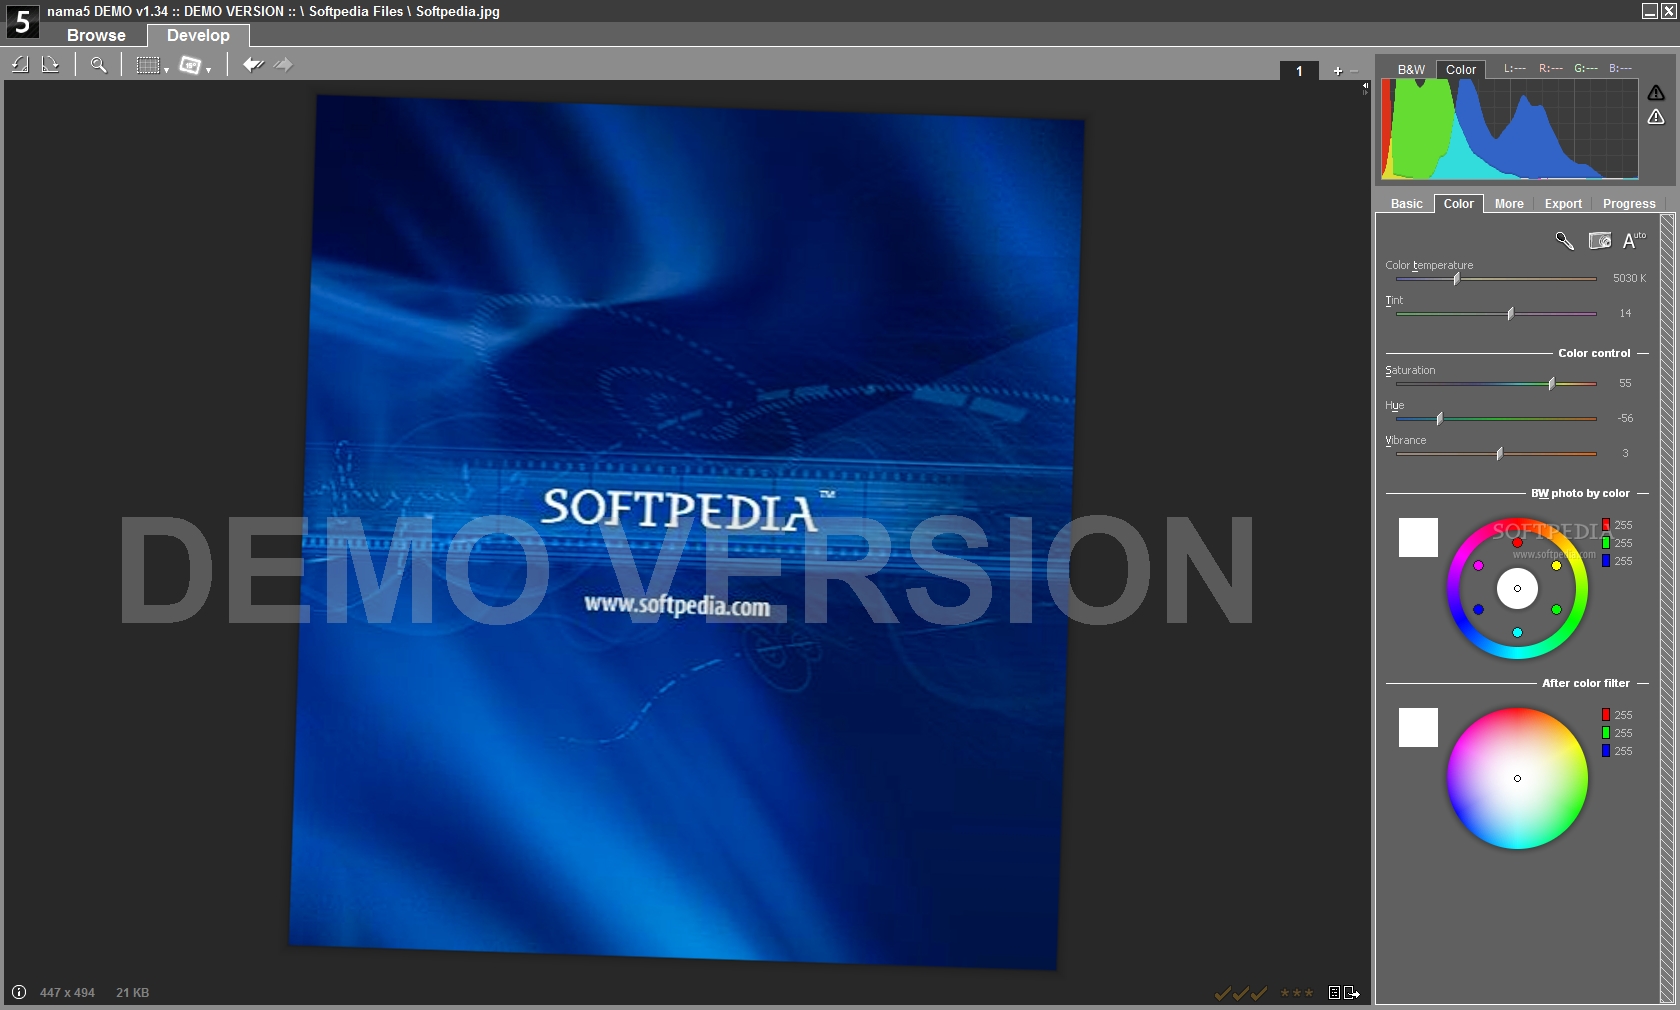This screenshot has height=1010, width=1680.
Task: Select green dot on BW color wheel
Action: tap(1556, 609)
